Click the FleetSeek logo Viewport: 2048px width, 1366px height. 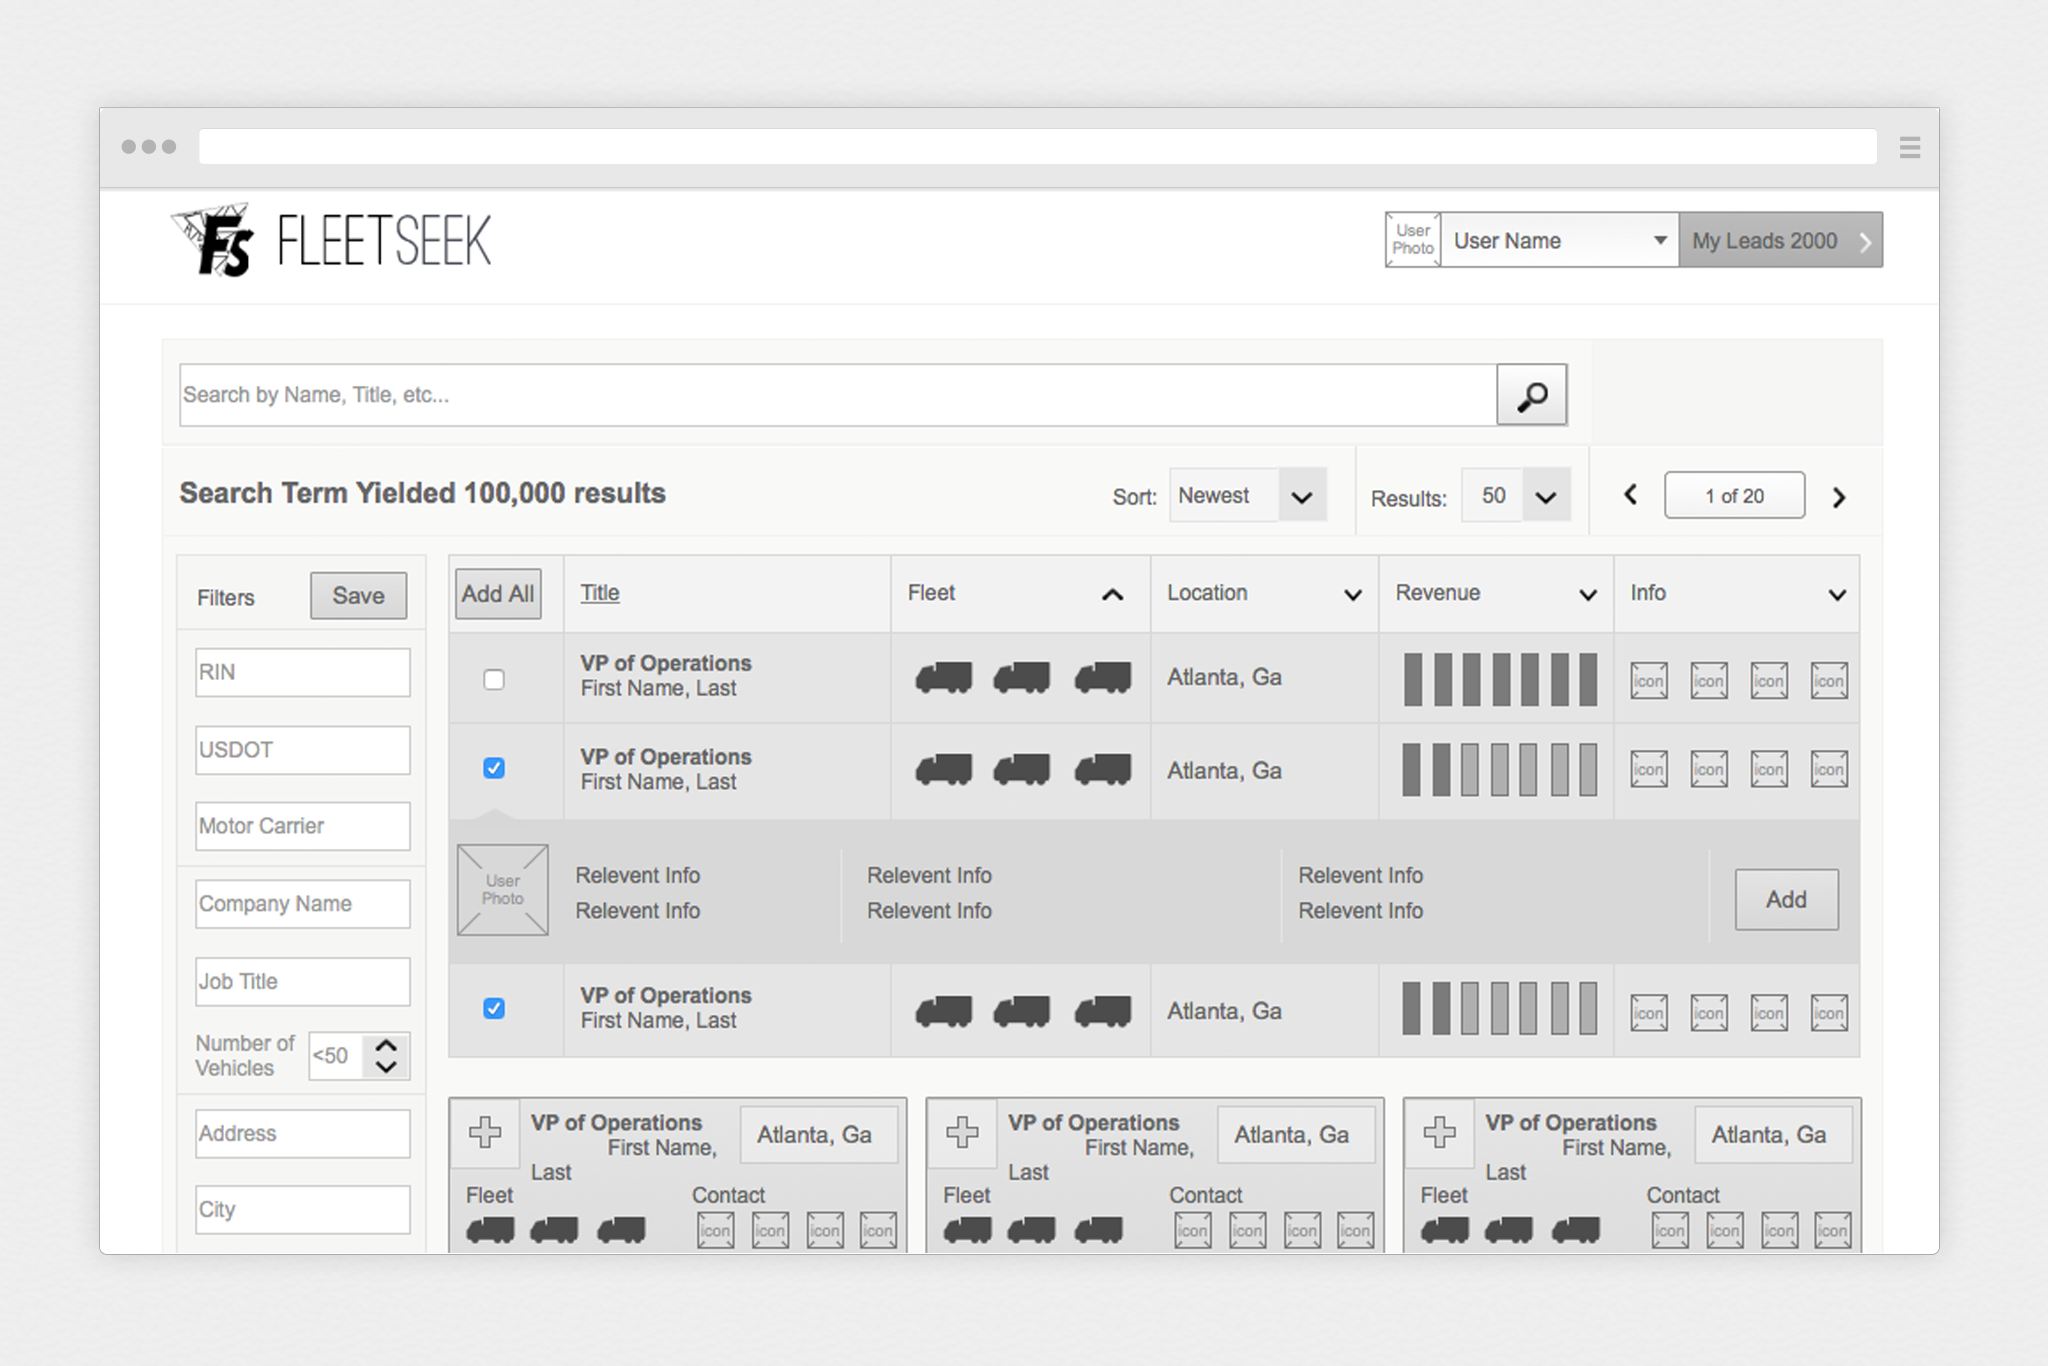pyautogui.click(x=331, y=241)
